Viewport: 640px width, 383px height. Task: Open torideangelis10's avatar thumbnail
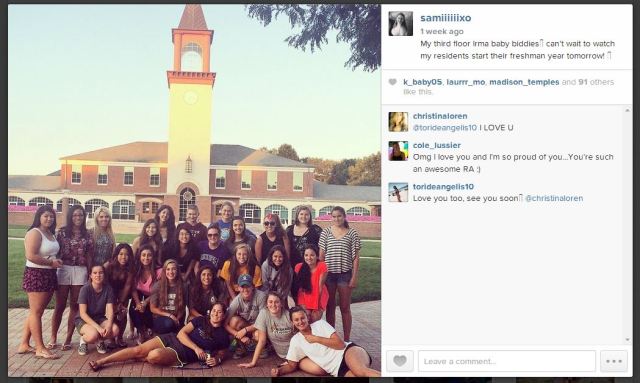(398, 192)
